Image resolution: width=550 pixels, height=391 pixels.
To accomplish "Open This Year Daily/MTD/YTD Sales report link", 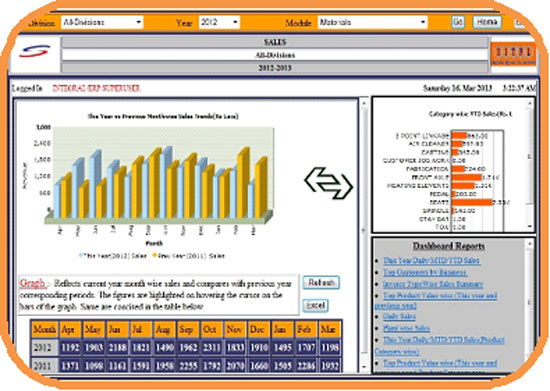I will (x=432, y=261).
